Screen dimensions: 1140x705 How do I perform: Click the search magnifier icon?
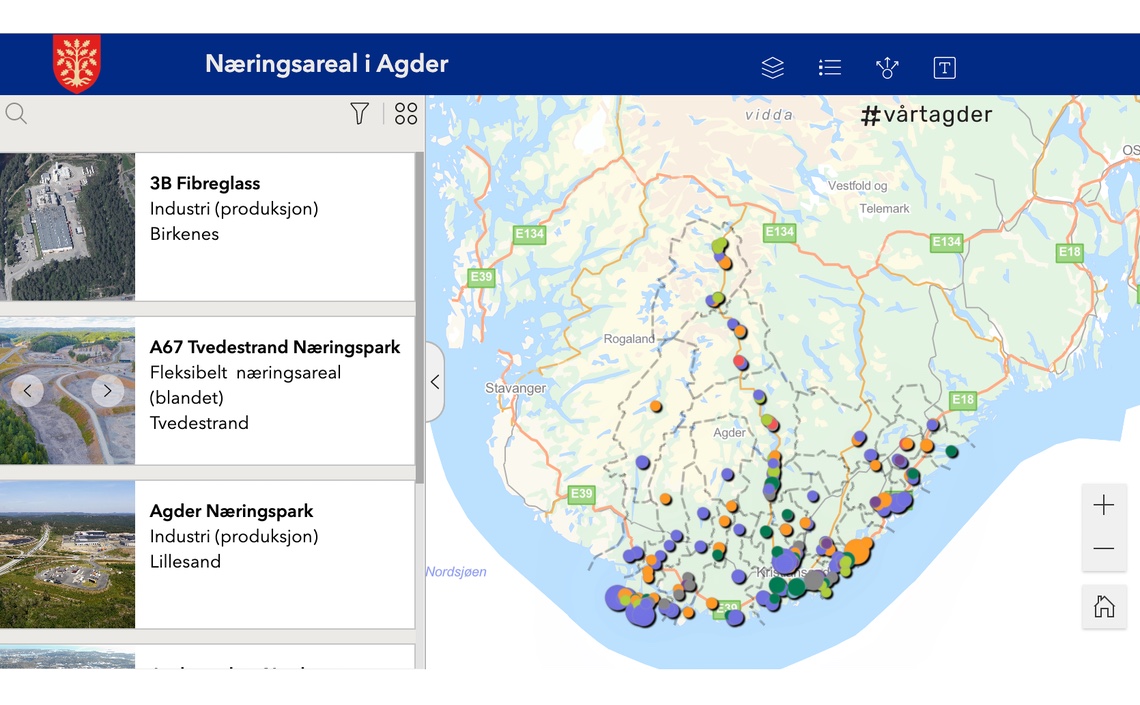tap(16, 113)
